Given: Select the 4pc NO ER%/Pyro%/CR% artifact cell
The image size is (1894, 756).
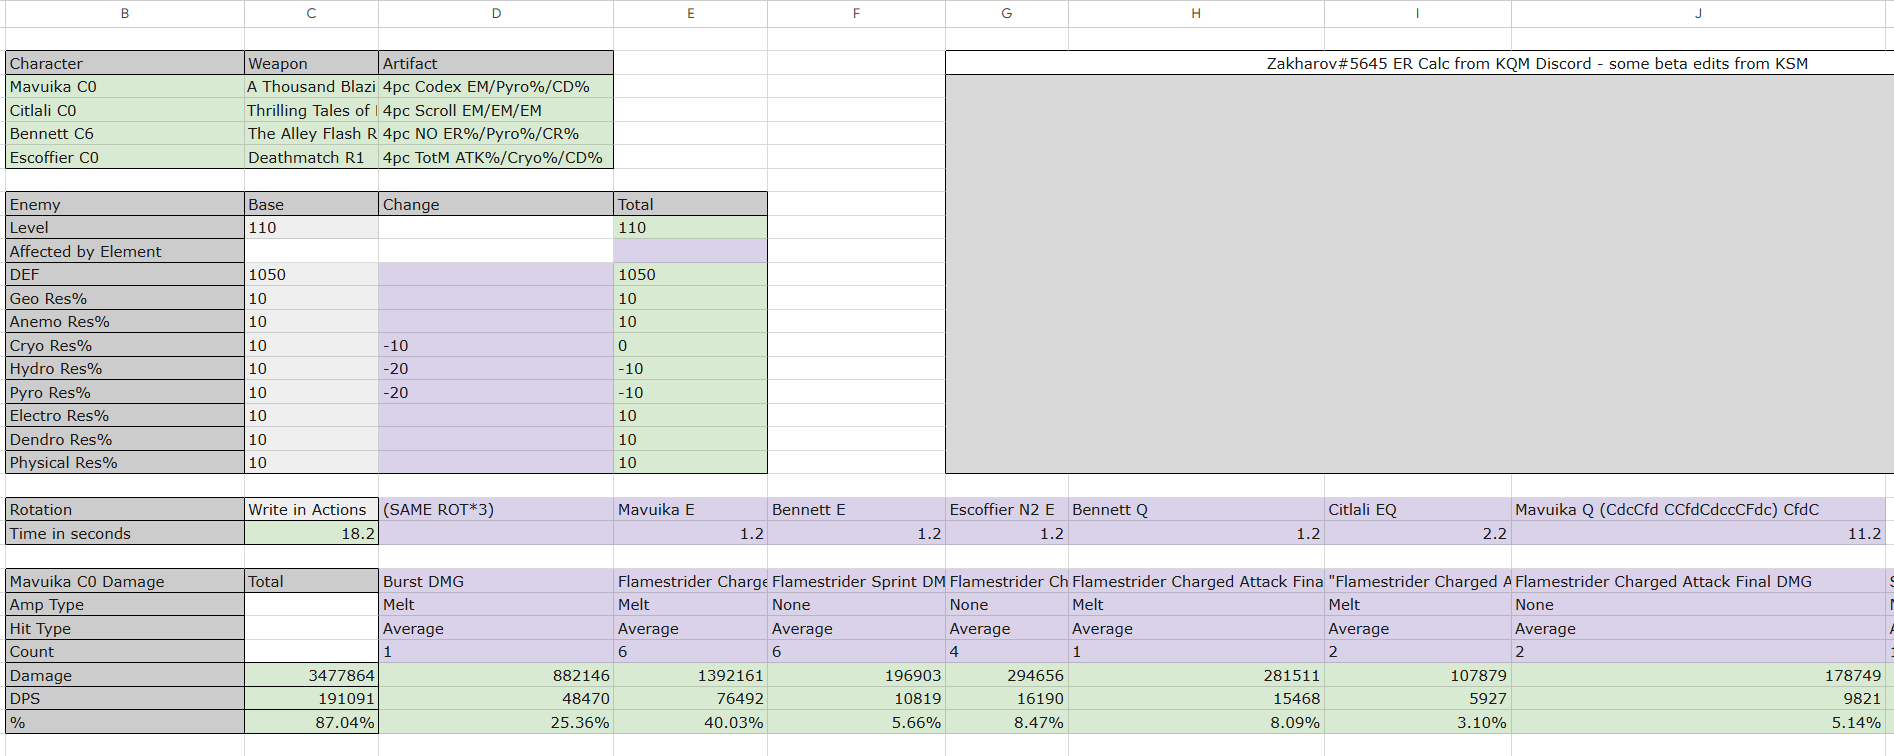Looking at the screenshot, I should (x=496, y=134).
